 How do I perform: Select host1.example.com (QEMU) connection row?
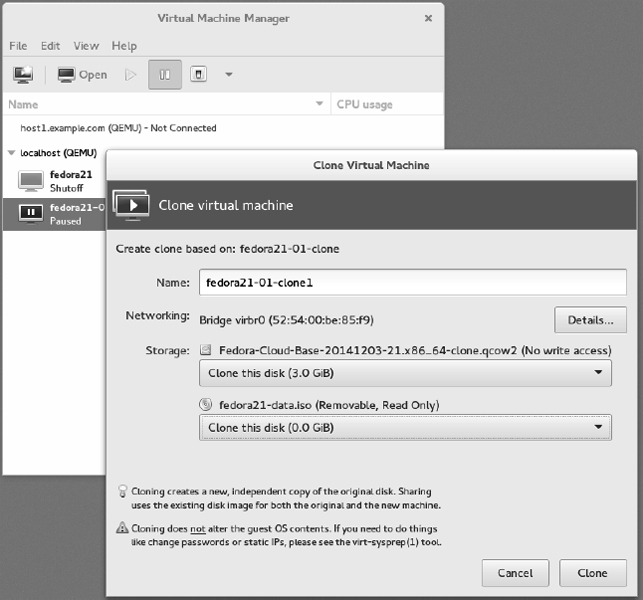coord(223,128)
